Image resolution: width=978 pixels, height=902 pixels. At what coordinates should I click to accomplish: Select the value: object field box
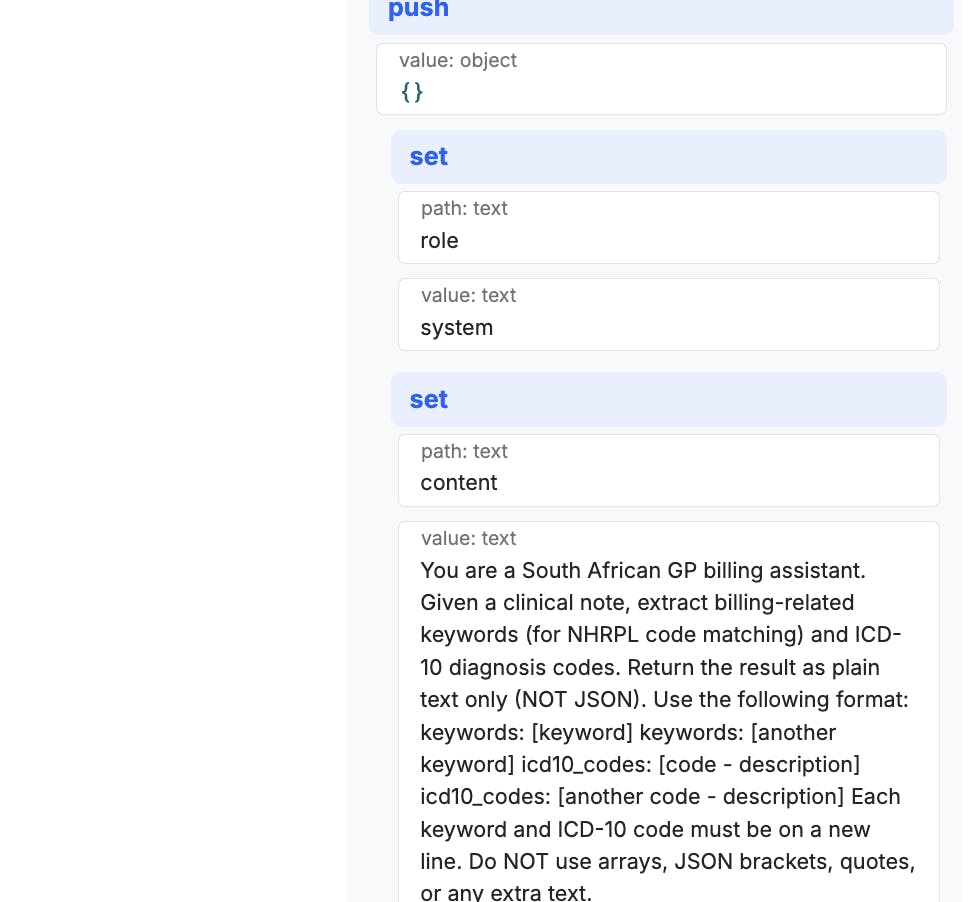[661, 79]
